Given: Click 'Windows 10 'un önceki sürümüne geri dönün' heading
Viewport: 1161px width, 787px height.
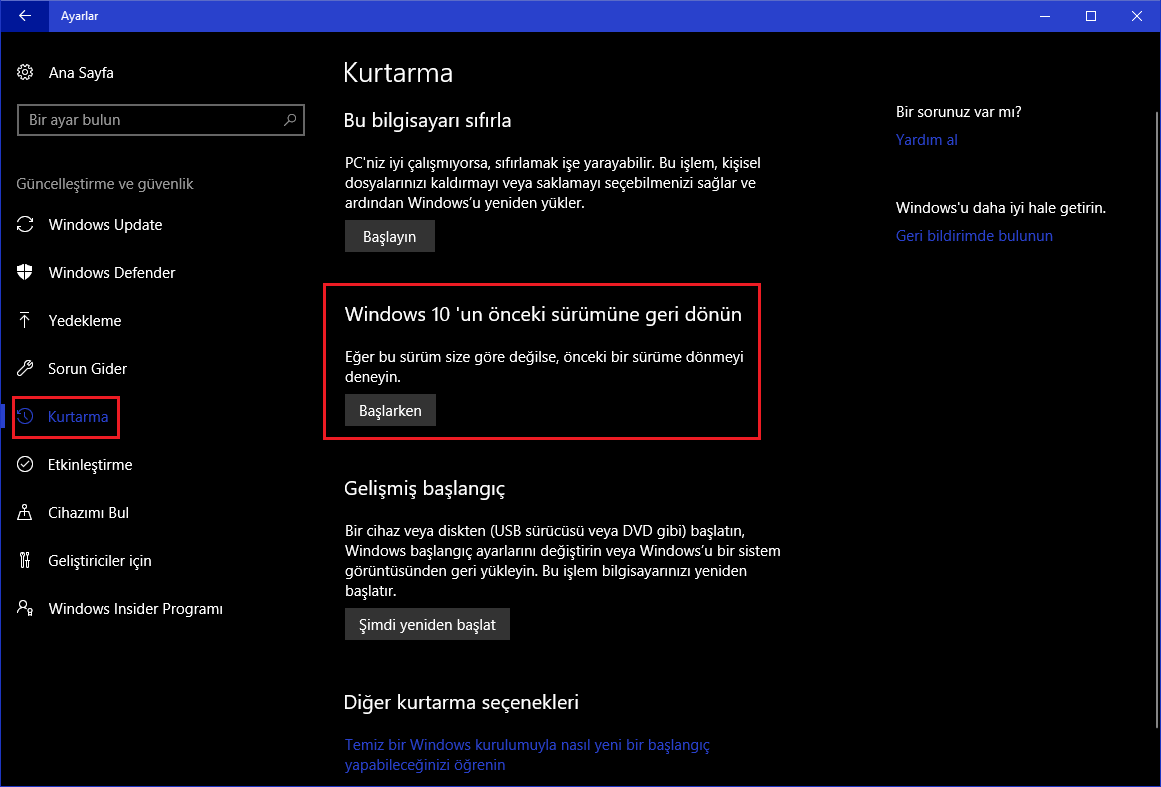Looking at the screenshot, I should click(543, 314).
